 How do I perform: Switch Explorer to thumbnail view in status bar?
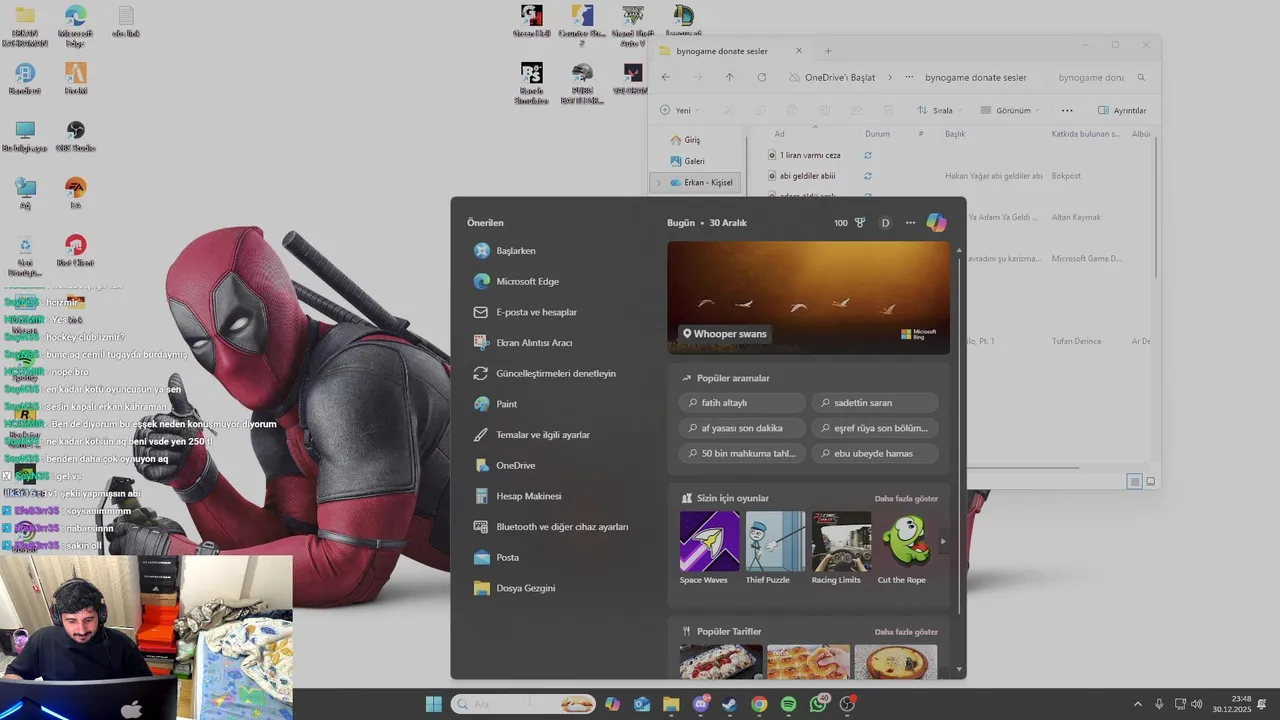click(1151, 481)
